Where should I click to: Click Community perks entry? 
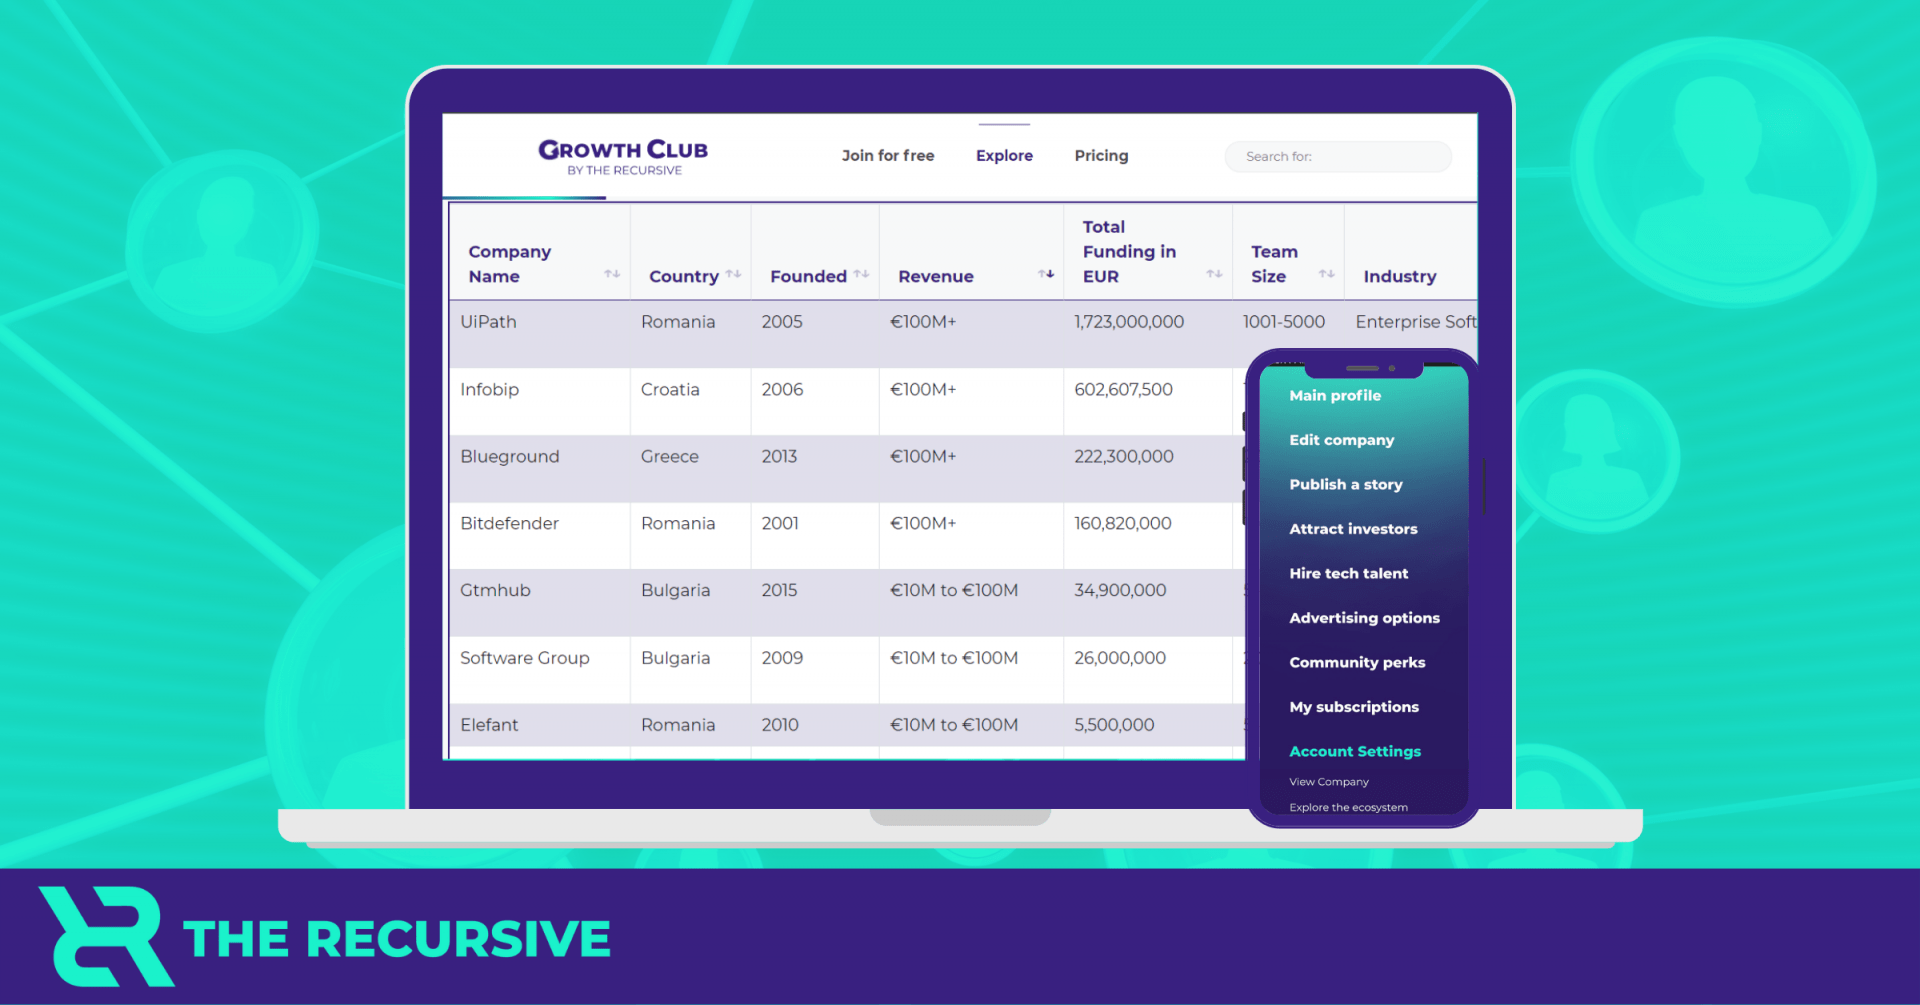click(1357, 662)
